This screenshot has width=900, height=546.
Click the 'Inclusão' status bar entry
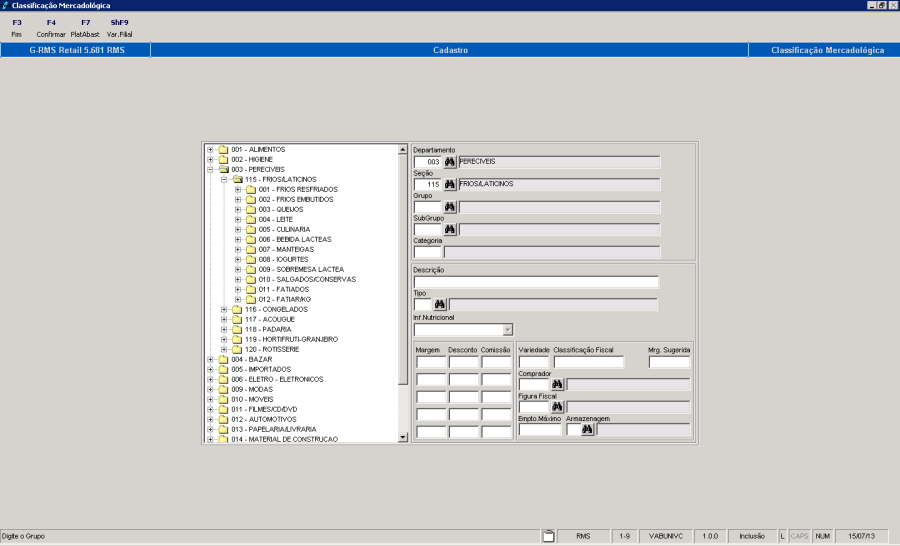point(752,536)
